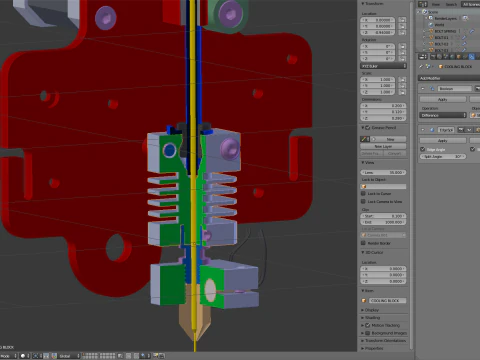Enable Render Border checkbox
480x360 pixels.
(363, 243)
